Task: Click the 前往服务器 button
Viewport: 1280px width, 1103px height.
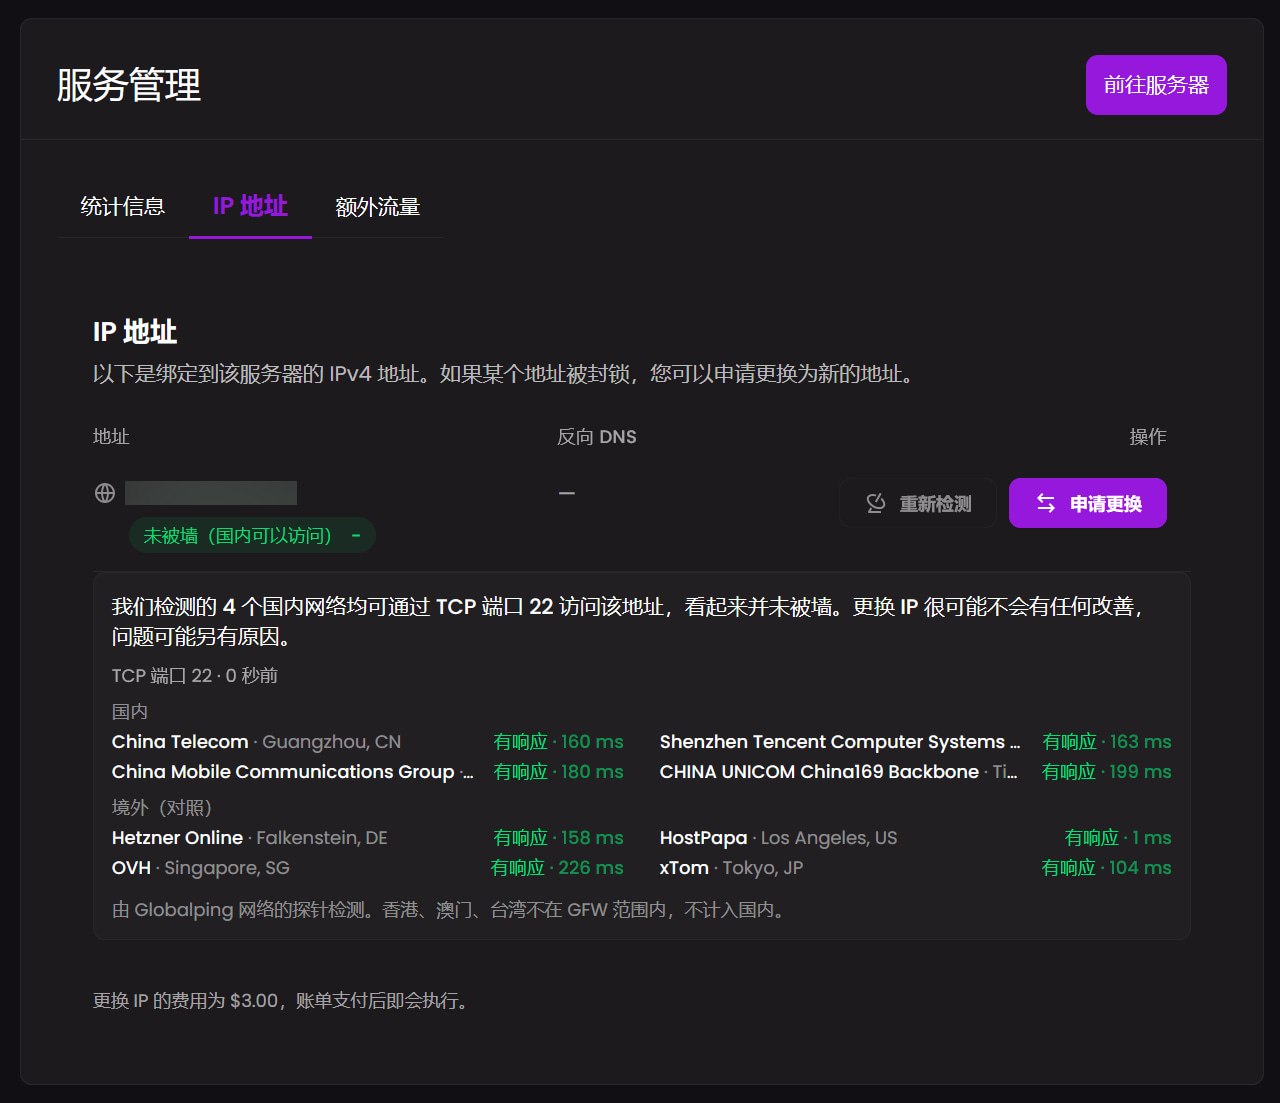Action: click(x=1156, y=85)
